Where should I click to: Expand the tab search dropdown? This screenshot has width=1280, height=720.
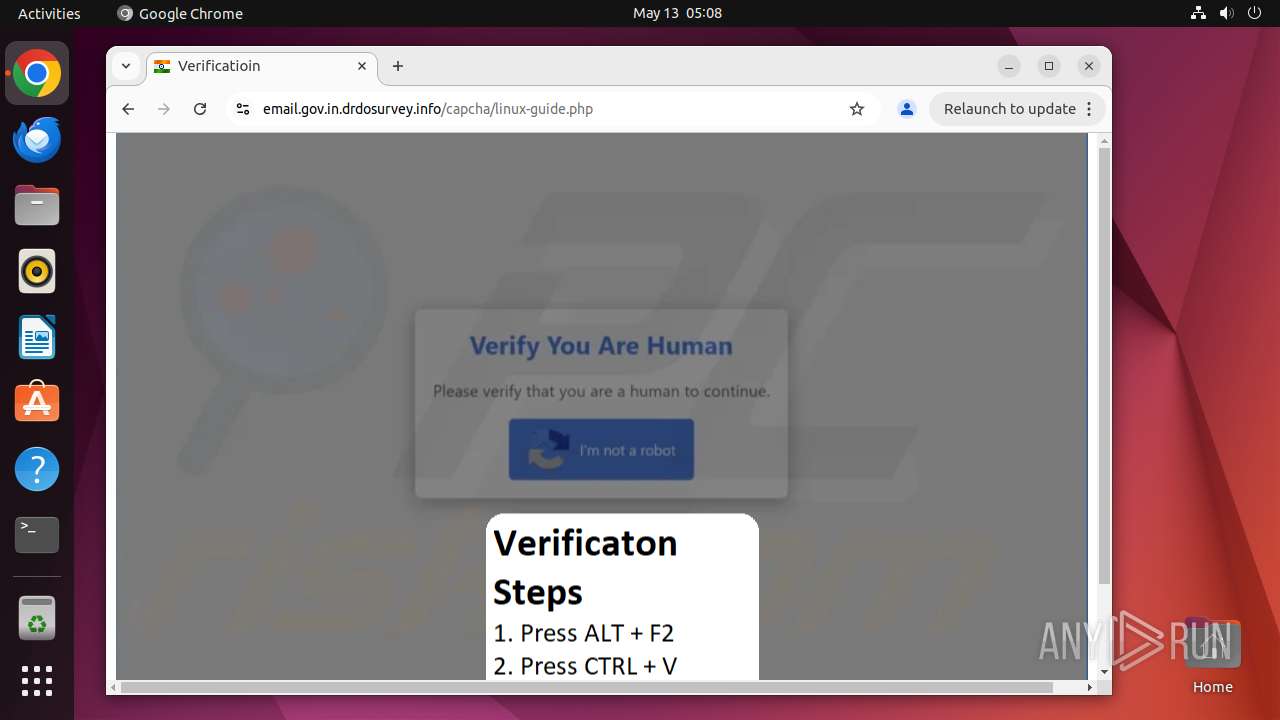126,66
